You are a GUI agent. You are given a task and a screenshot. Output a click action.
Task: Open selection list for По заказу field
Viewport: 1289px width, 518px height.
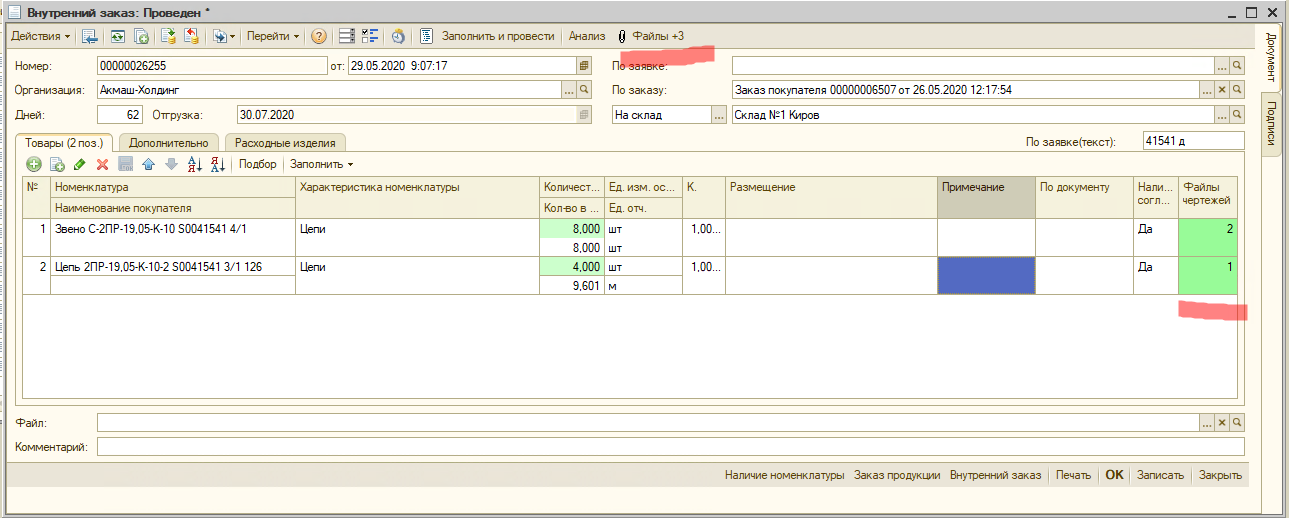point(1206,90)
